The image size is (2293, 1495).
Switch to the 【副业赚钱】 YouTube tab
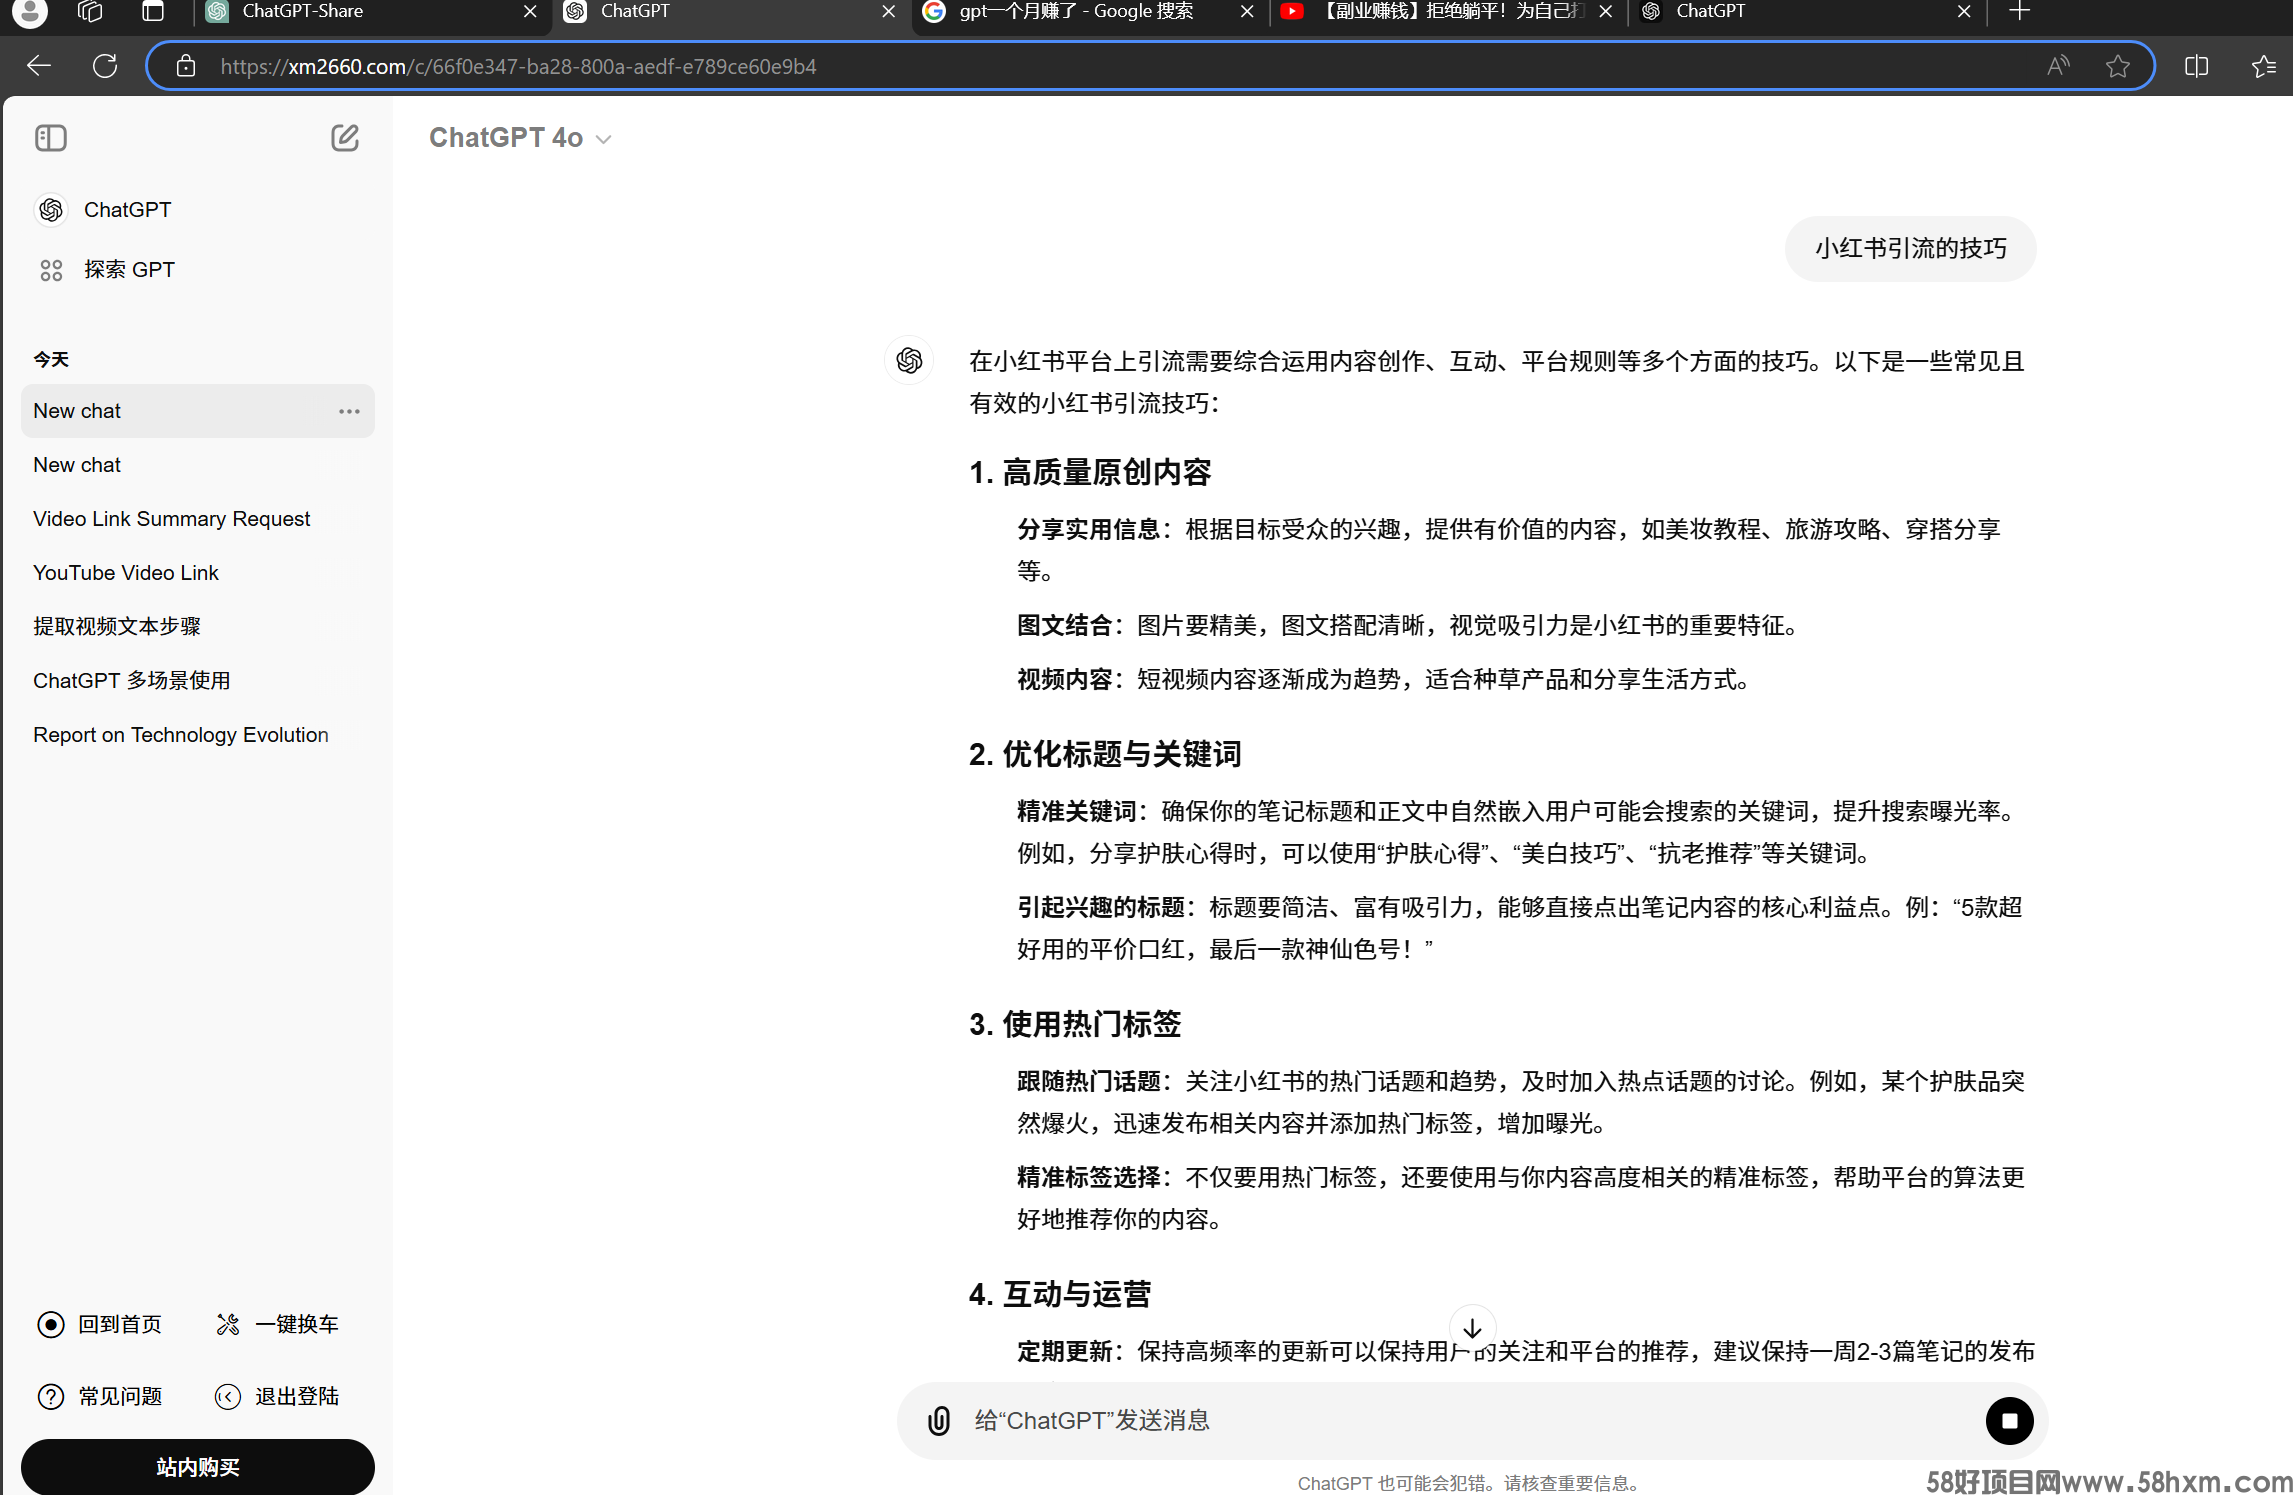click(x=1448, y=12)
